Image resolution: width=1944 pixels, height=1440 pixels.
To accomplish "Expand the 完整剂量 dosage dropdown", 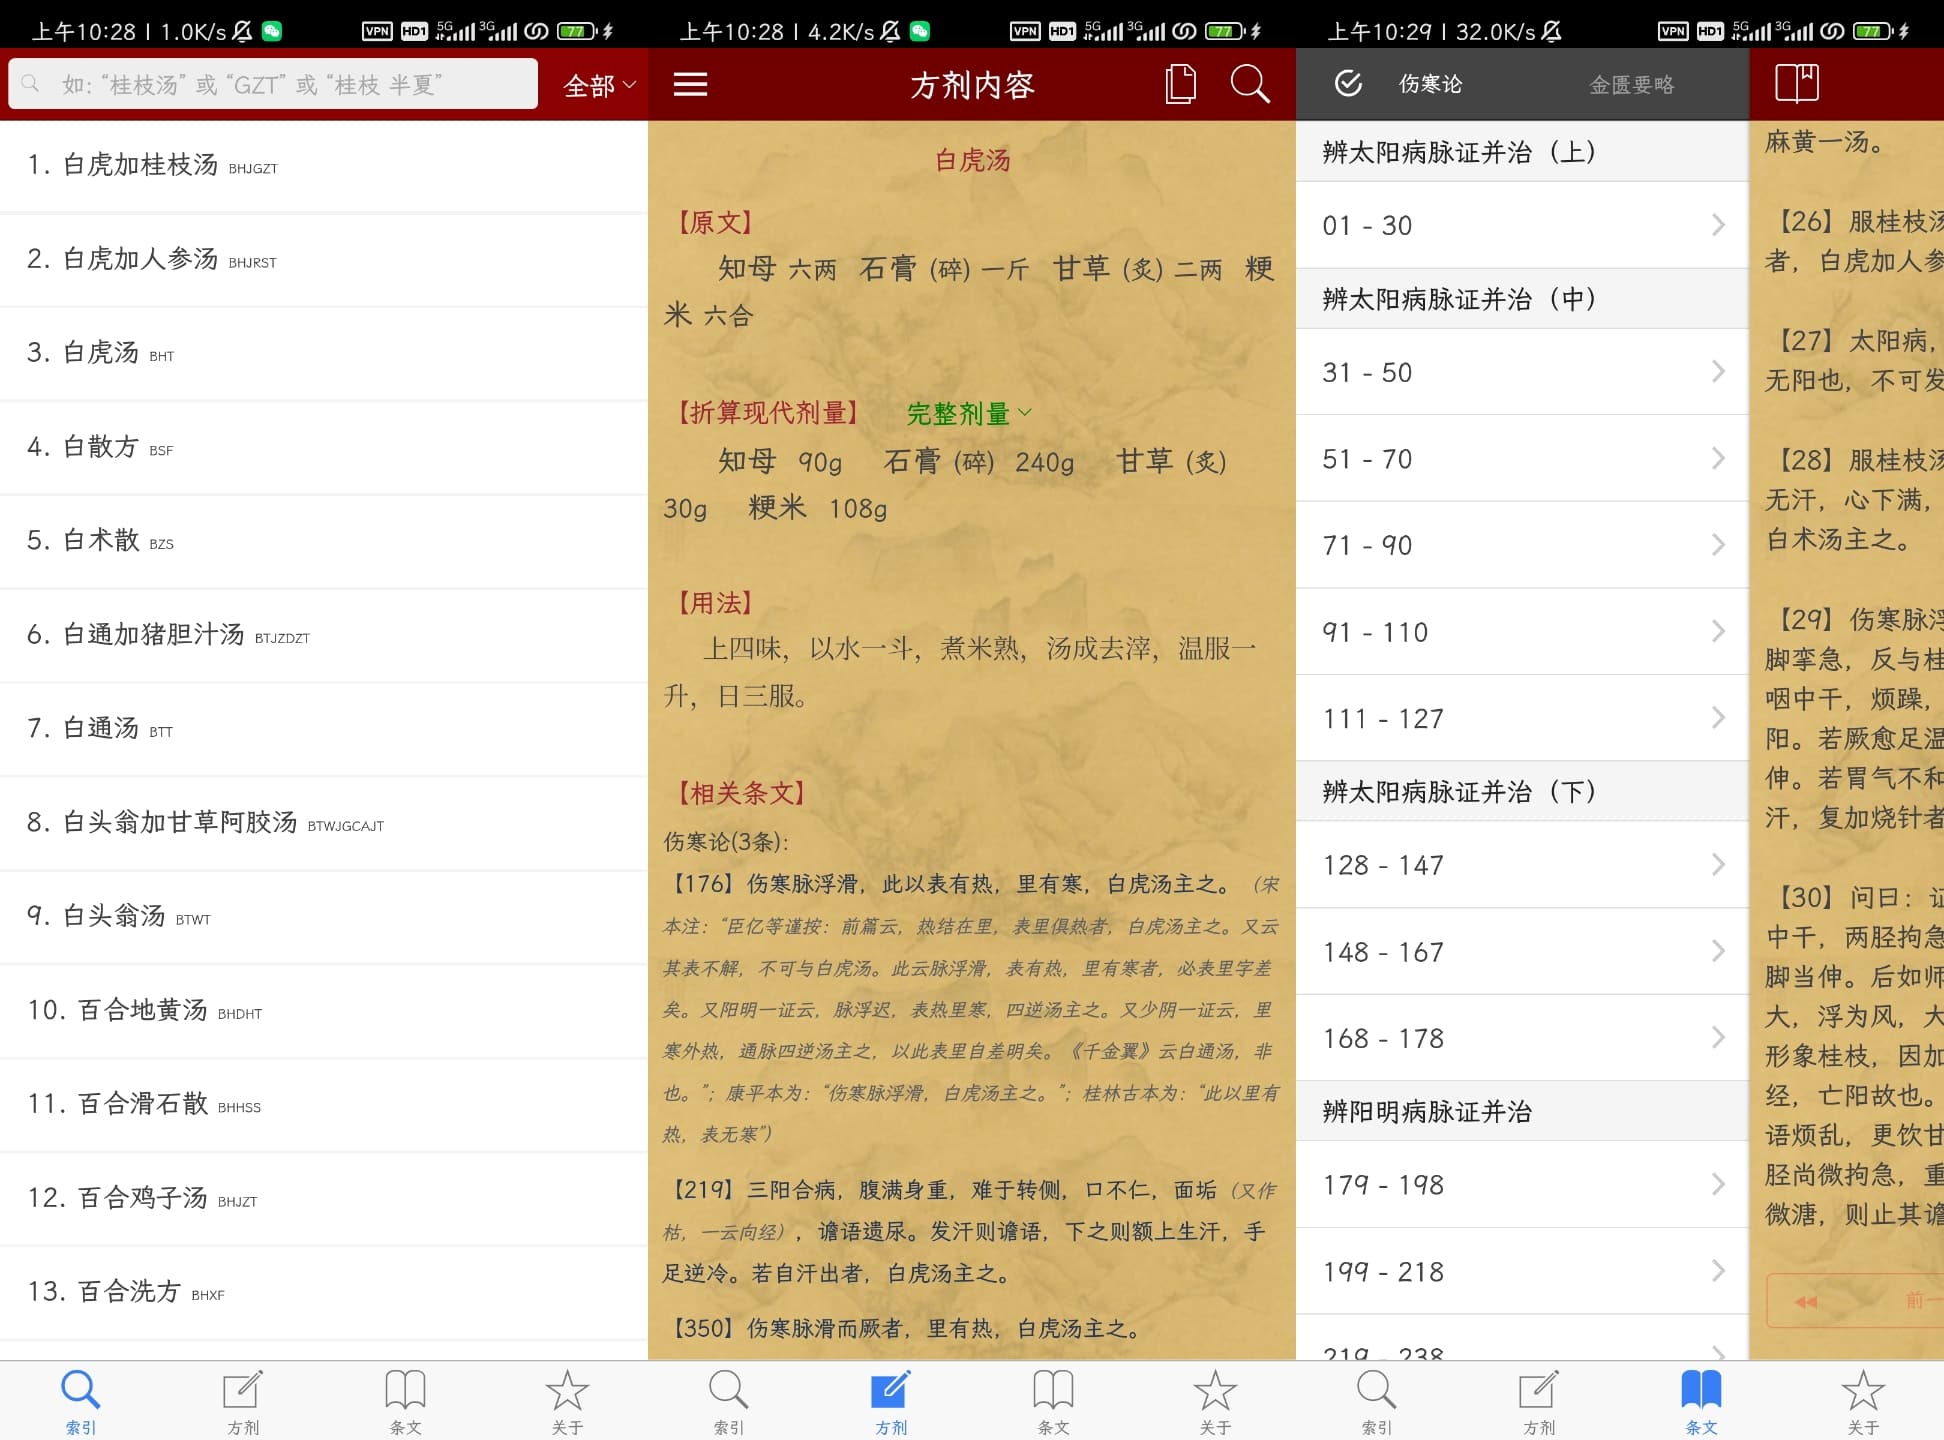I will coord(969,413).
